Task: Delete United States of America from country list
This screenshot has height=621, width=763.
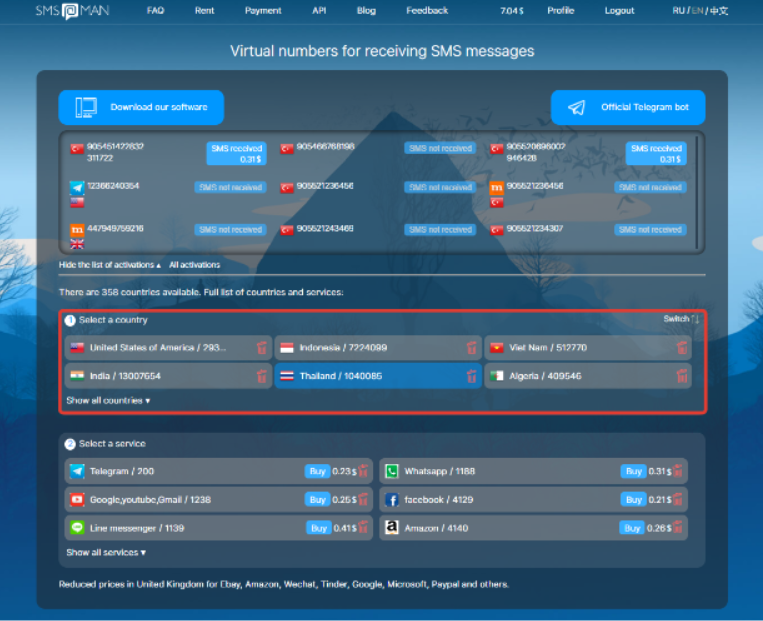Action: (x=262, y=347)
